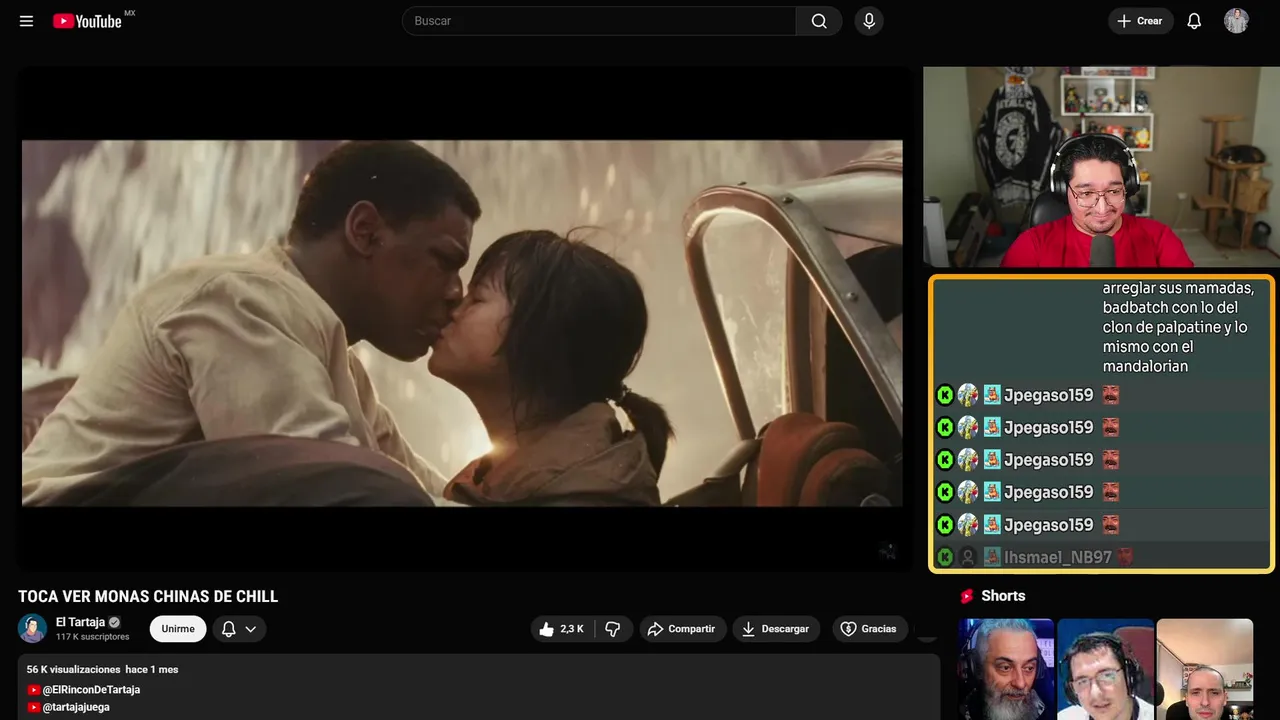Open first Shorts thumbnail, bearded man
Screen dimensions: 1280x720
1006,669
